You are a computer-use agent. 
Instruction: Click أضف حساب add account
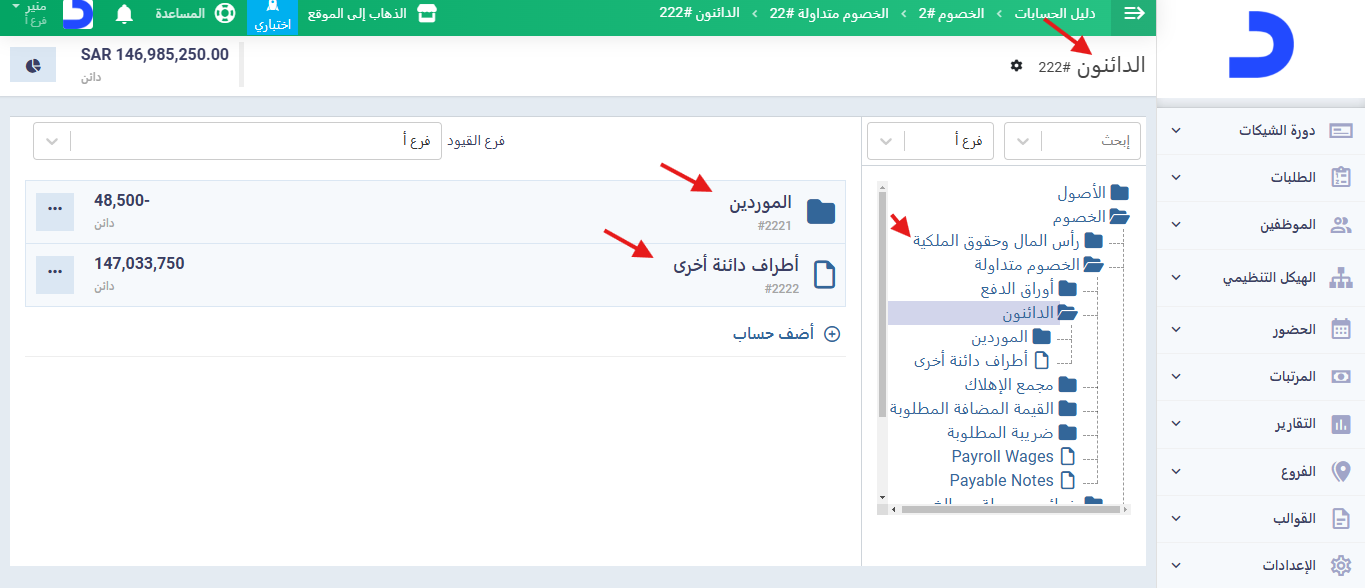[786, 334]
